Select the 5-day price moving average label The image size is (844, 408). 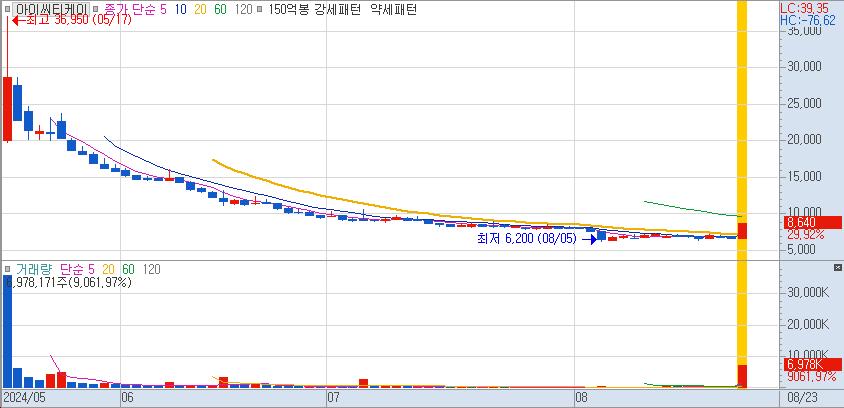(164, 9)
